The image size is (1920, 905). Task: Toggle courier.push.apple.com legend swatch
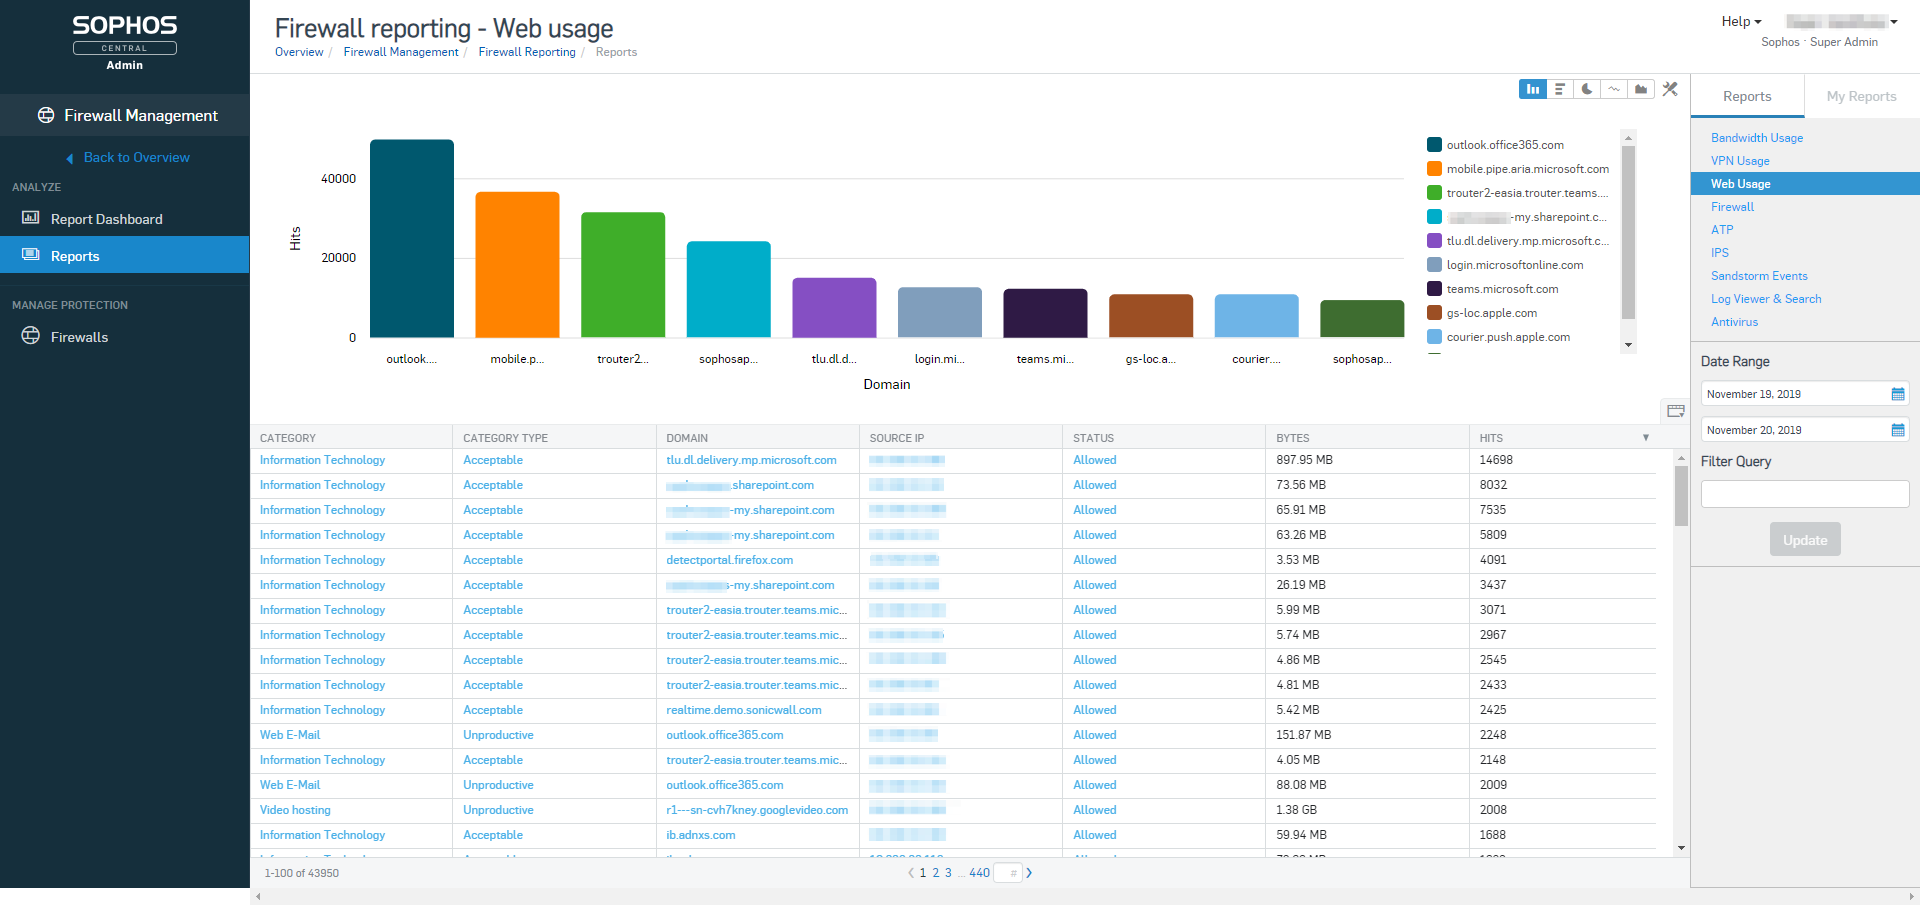point(1434,337)
